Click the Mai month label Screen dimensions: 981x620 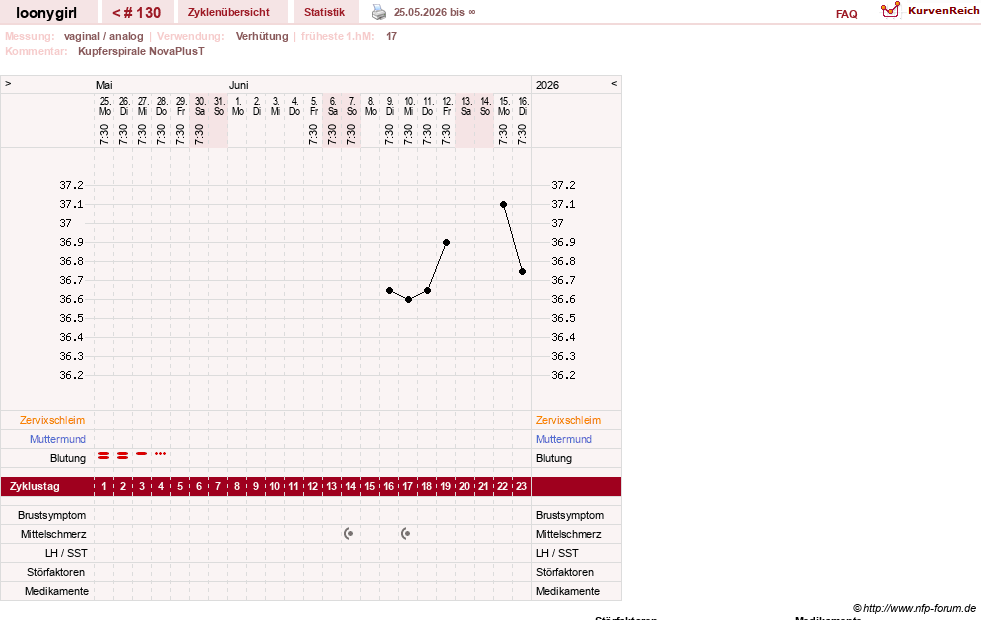(x=104, y=85)
